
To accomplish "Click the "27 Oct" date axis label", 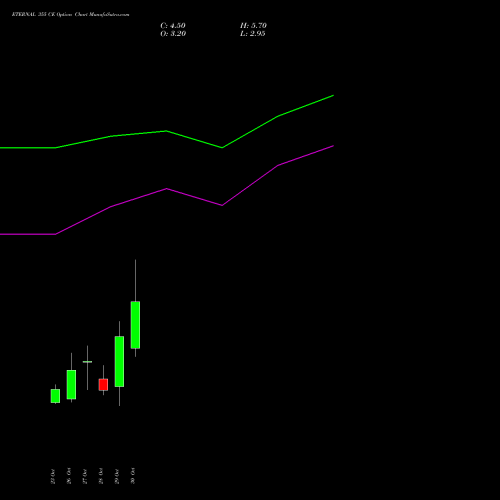I will [85, 476].
